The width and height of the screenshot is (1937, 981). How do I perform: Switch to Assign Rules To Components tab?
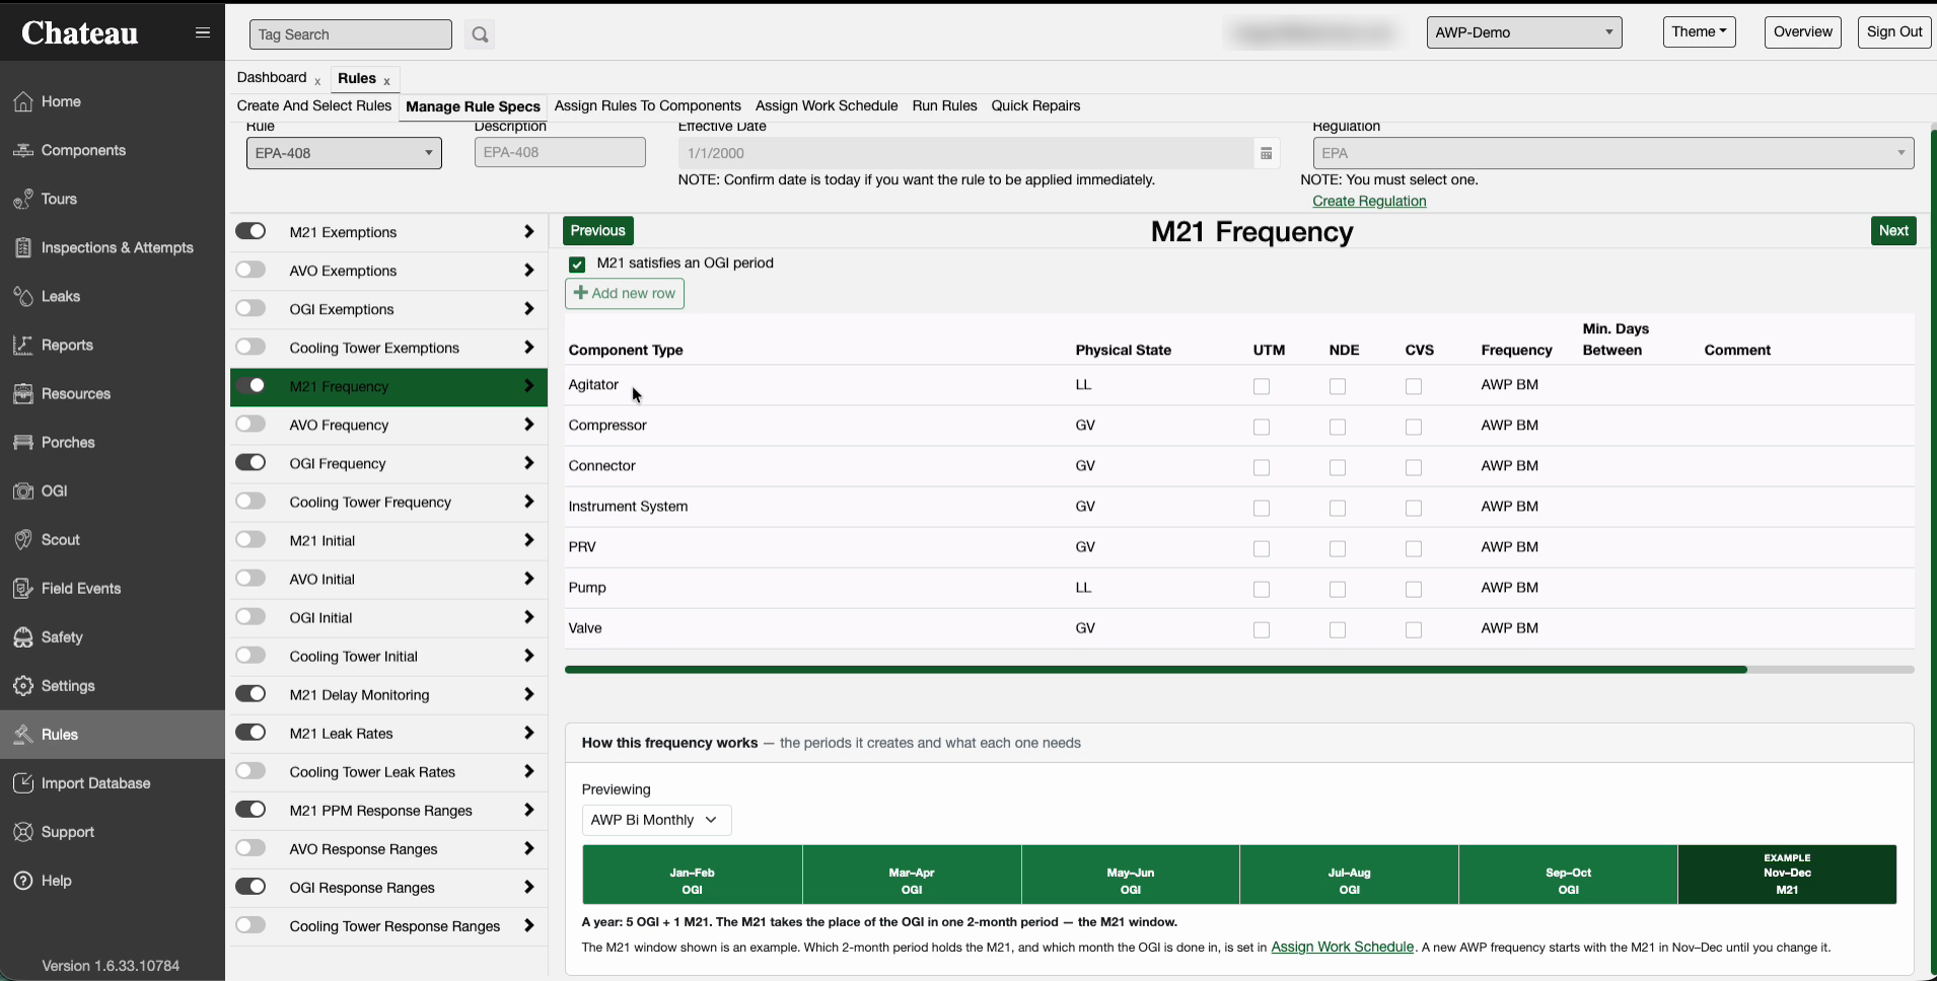pos(648,106)
